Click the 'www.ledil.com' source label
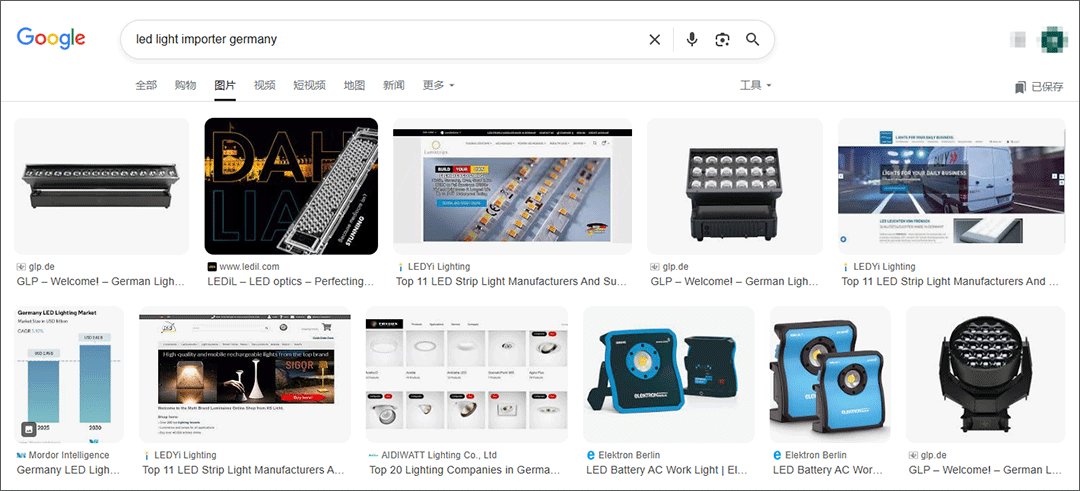 249,267
